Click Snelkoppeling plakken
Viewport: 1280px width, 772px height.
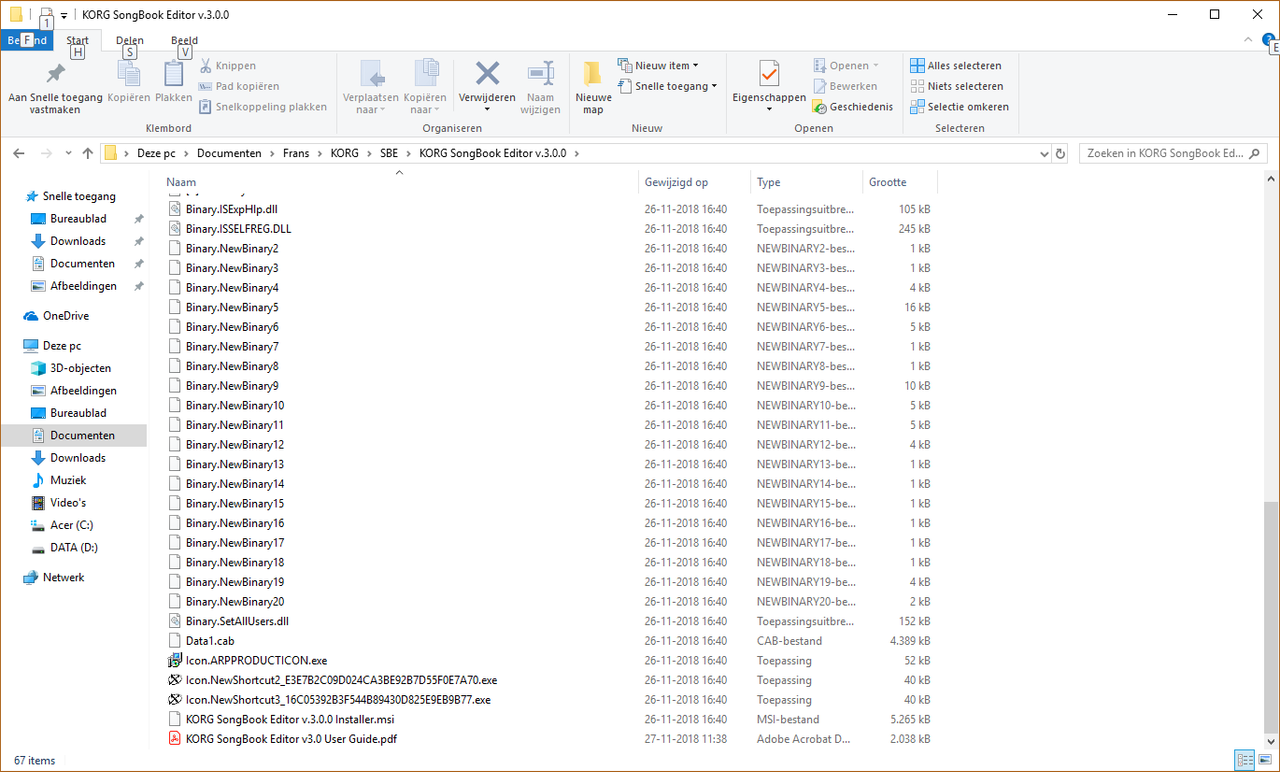(263, 106)
